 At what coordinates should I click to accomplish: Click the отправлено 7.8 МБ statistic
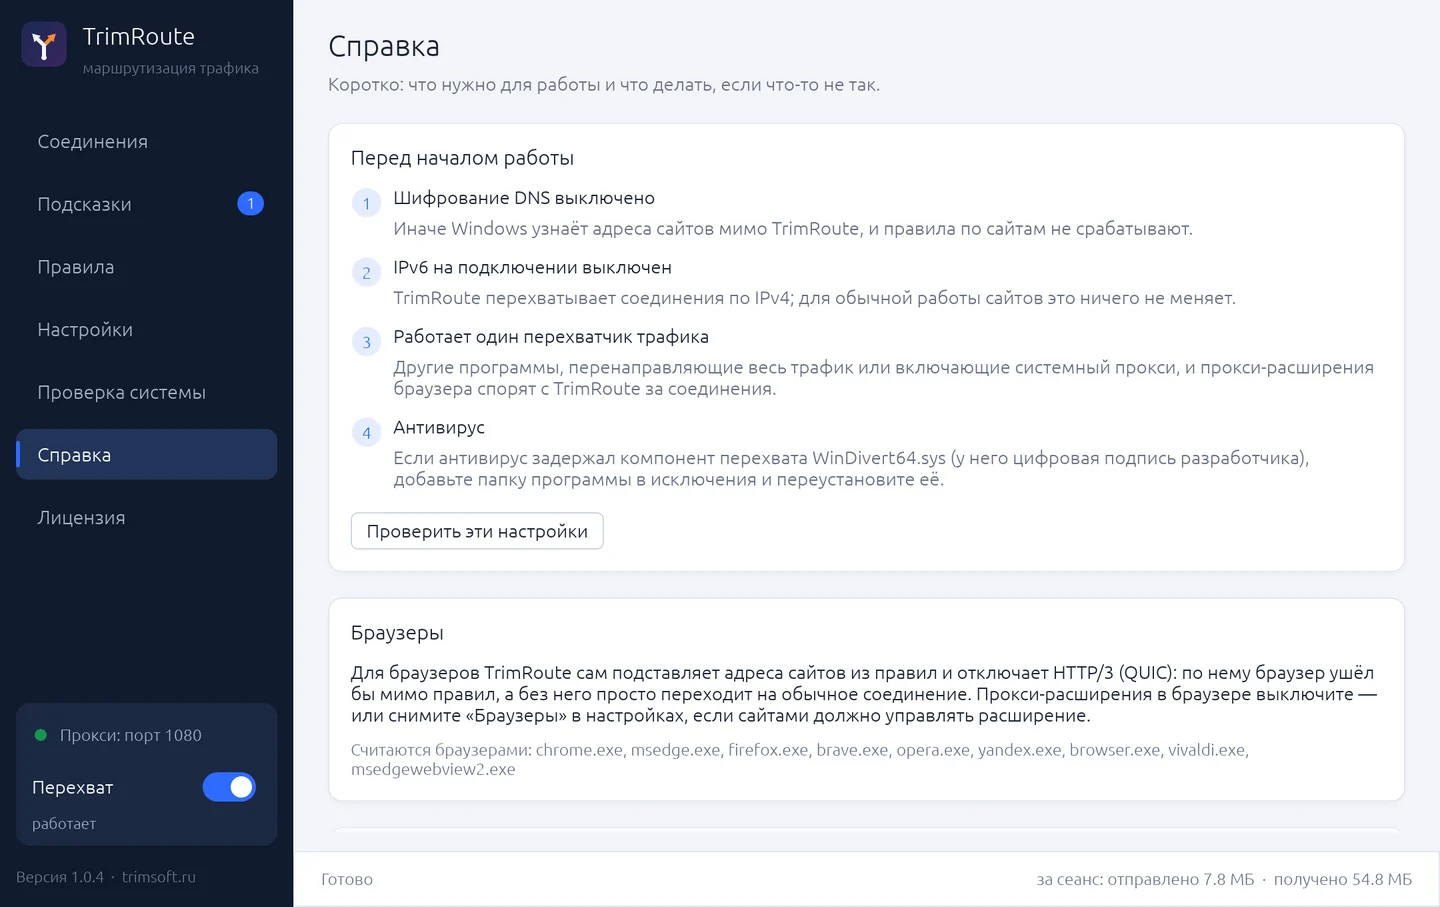(x=1181, y=879)
